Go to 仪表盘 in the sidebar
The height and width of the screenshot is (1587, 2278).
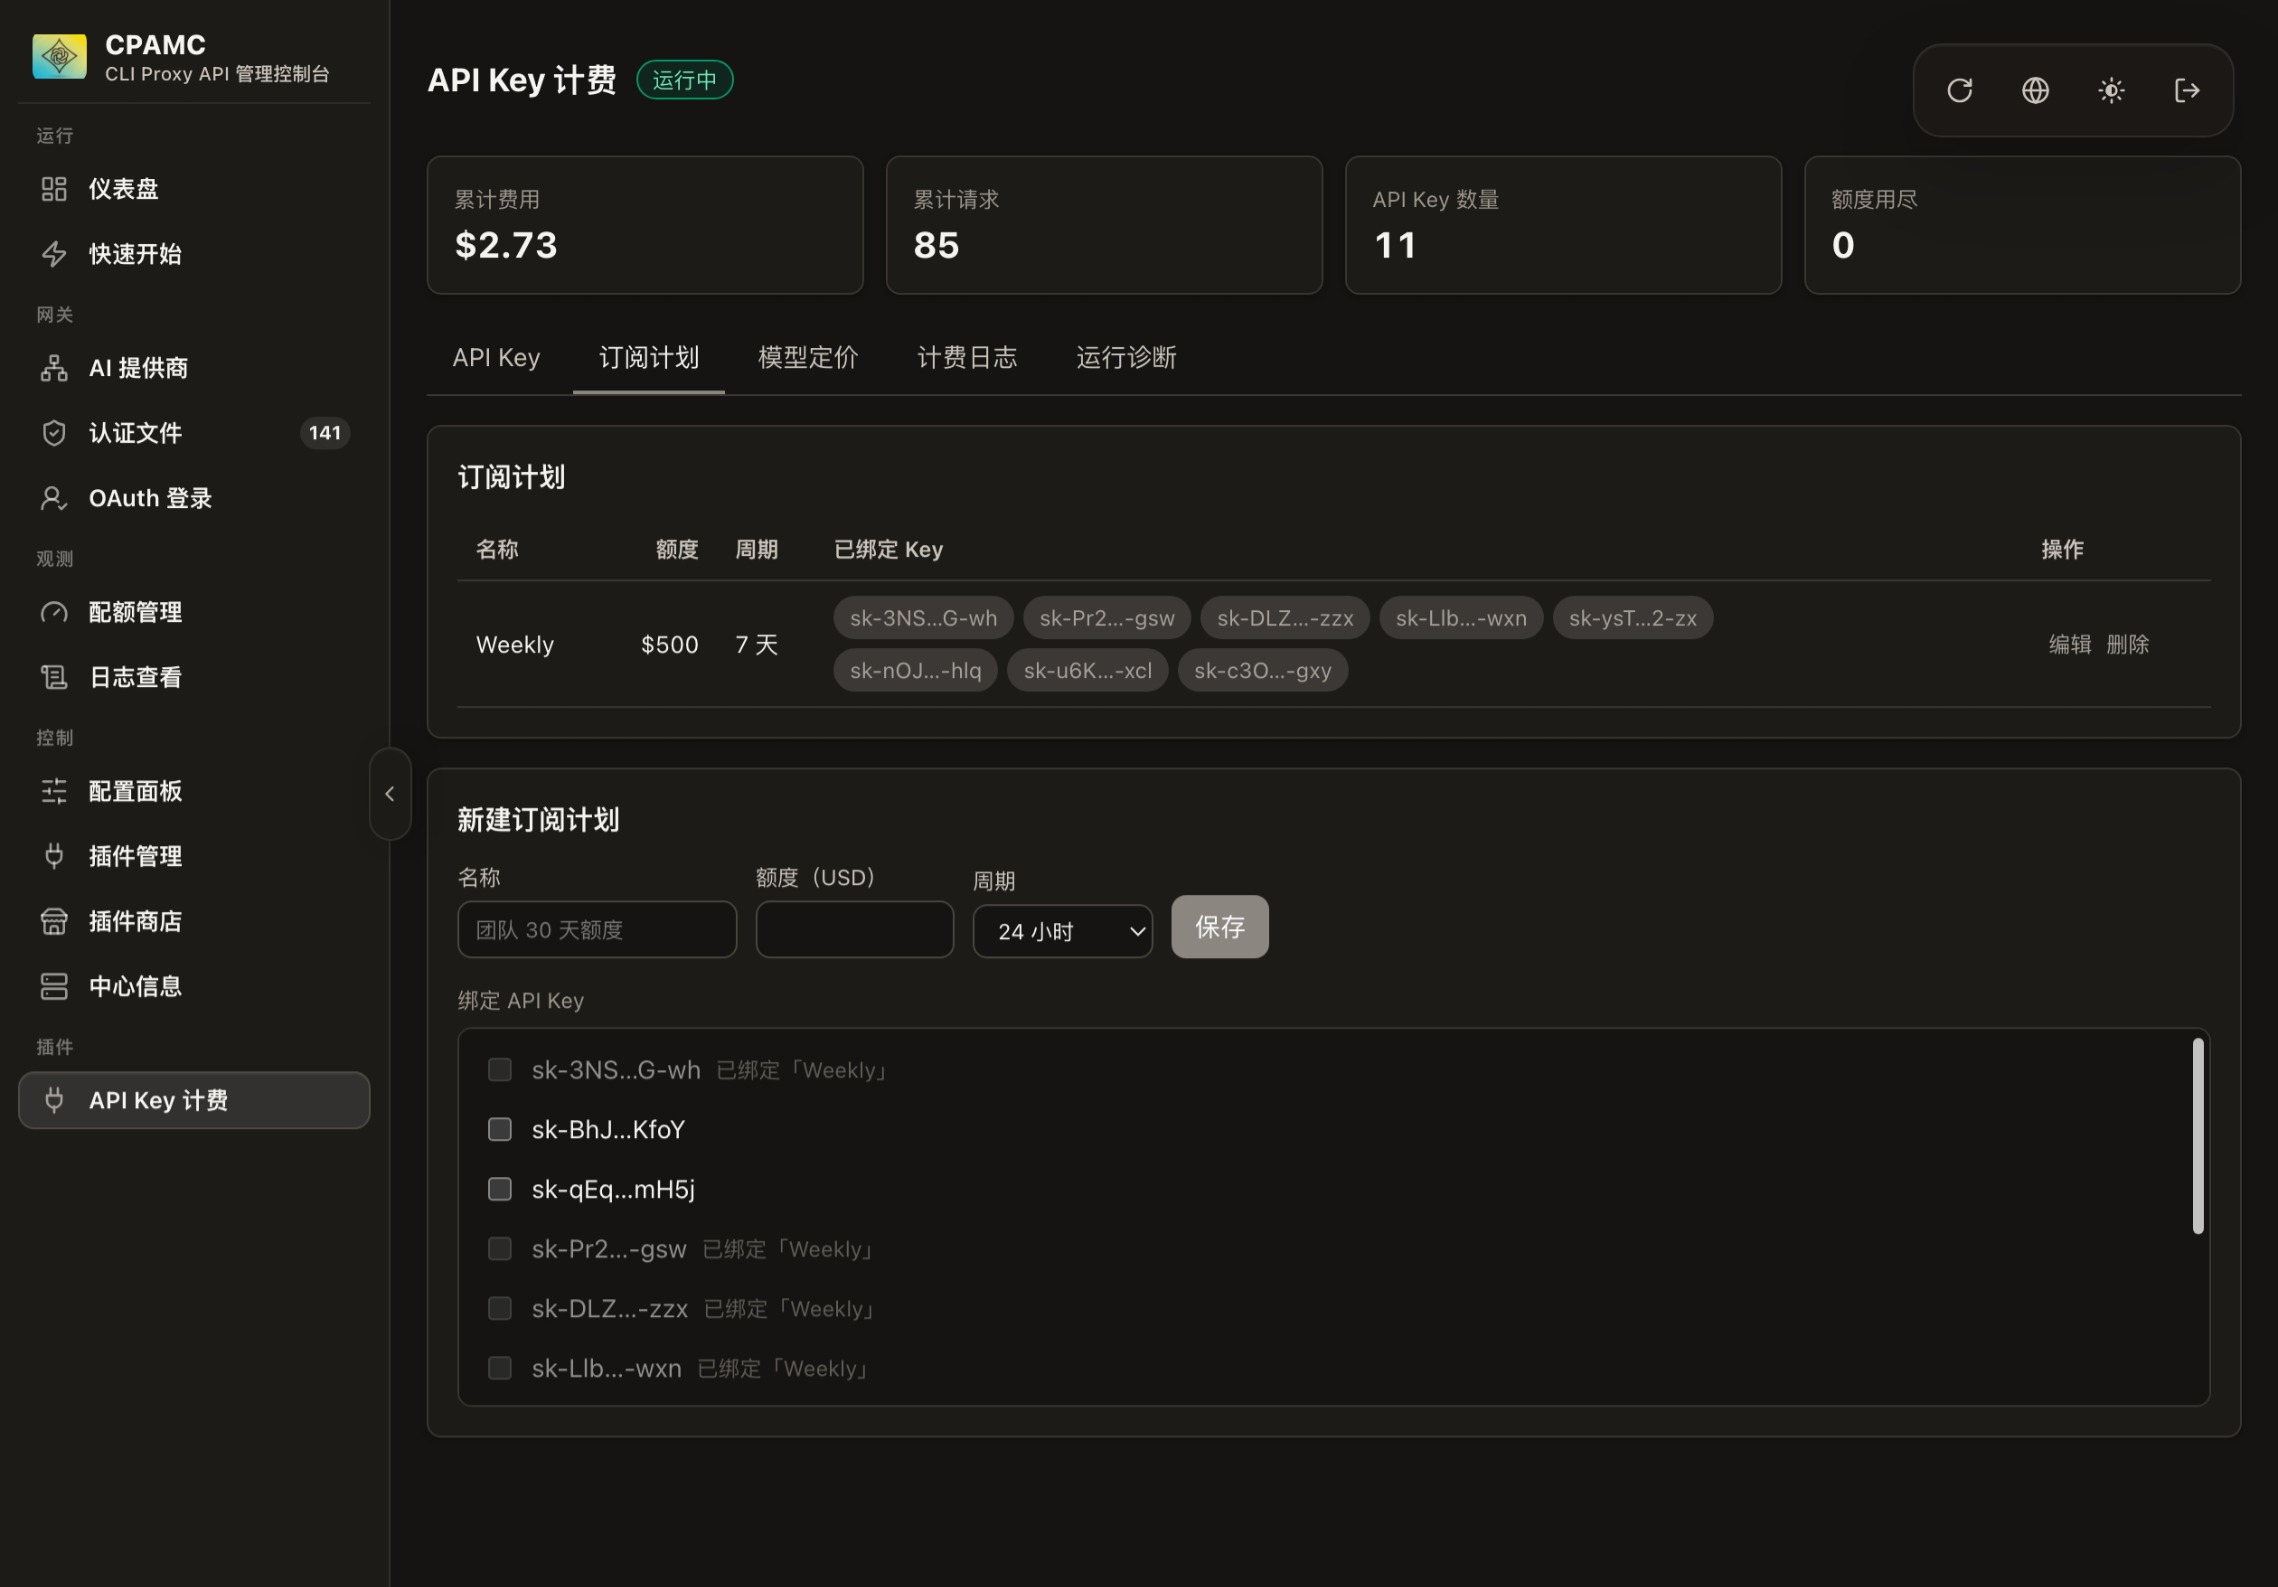[194, 189]
